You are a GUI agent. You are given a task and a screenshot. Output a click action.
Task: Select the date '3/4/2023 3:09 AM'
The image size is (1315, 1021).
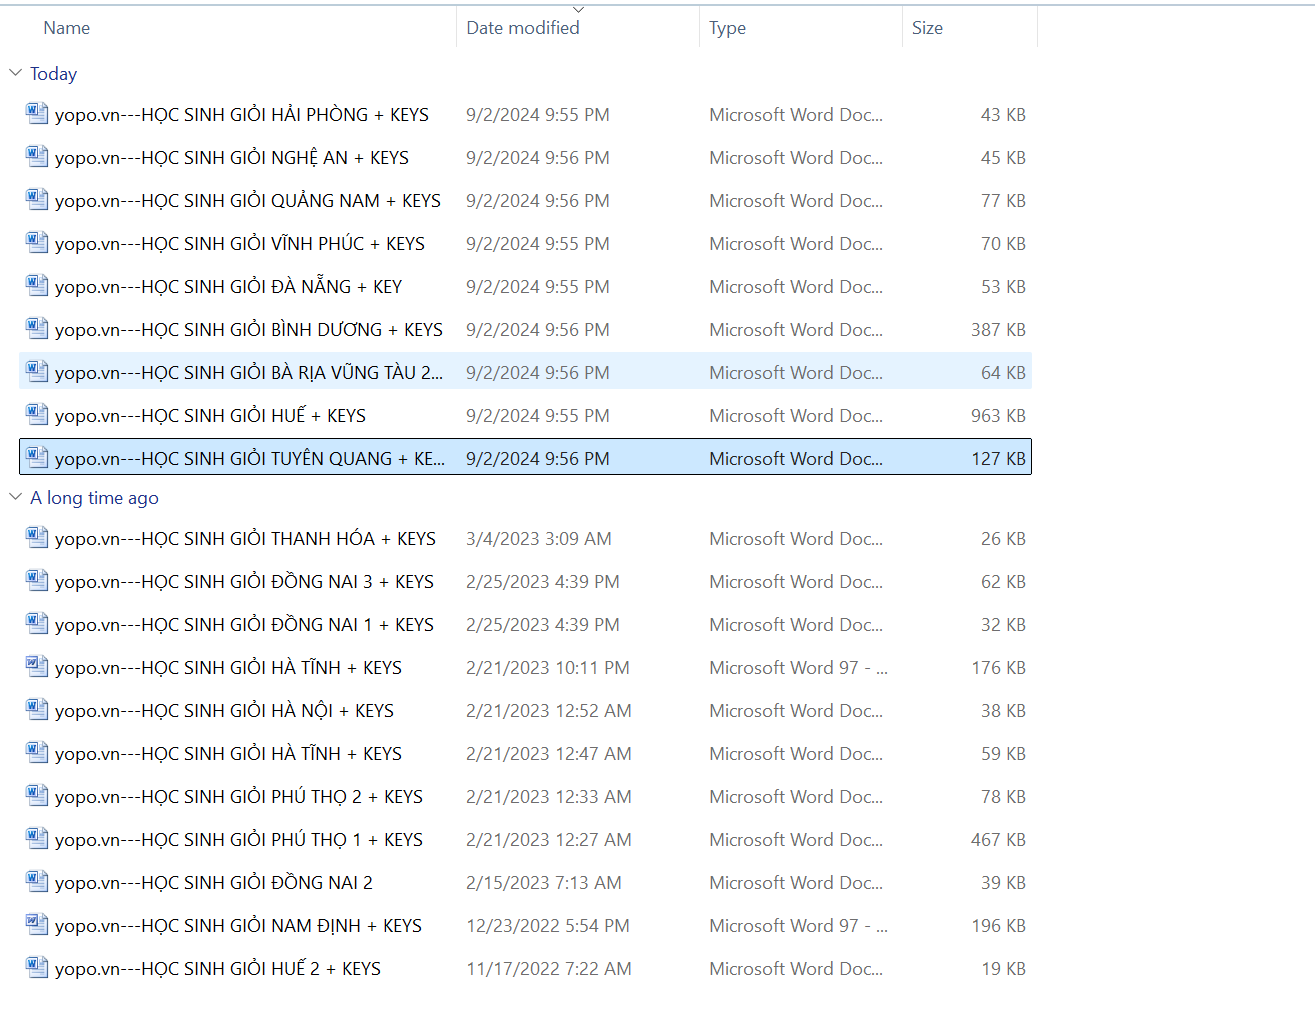(539, 539)
